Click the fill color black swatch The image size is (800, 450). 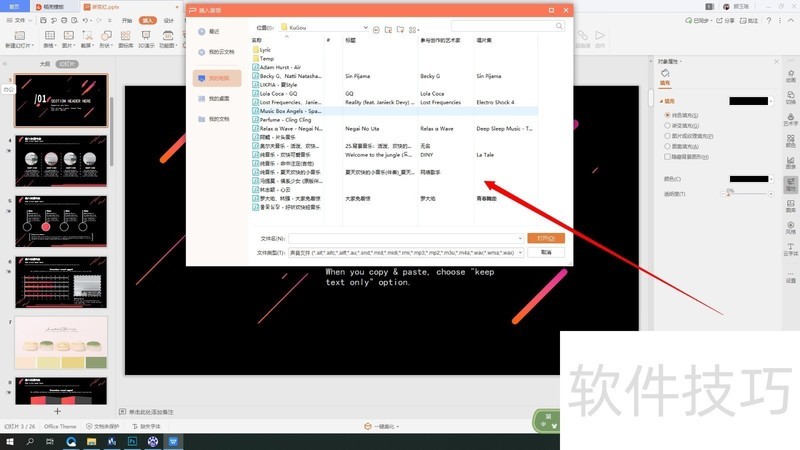point(748,101)
